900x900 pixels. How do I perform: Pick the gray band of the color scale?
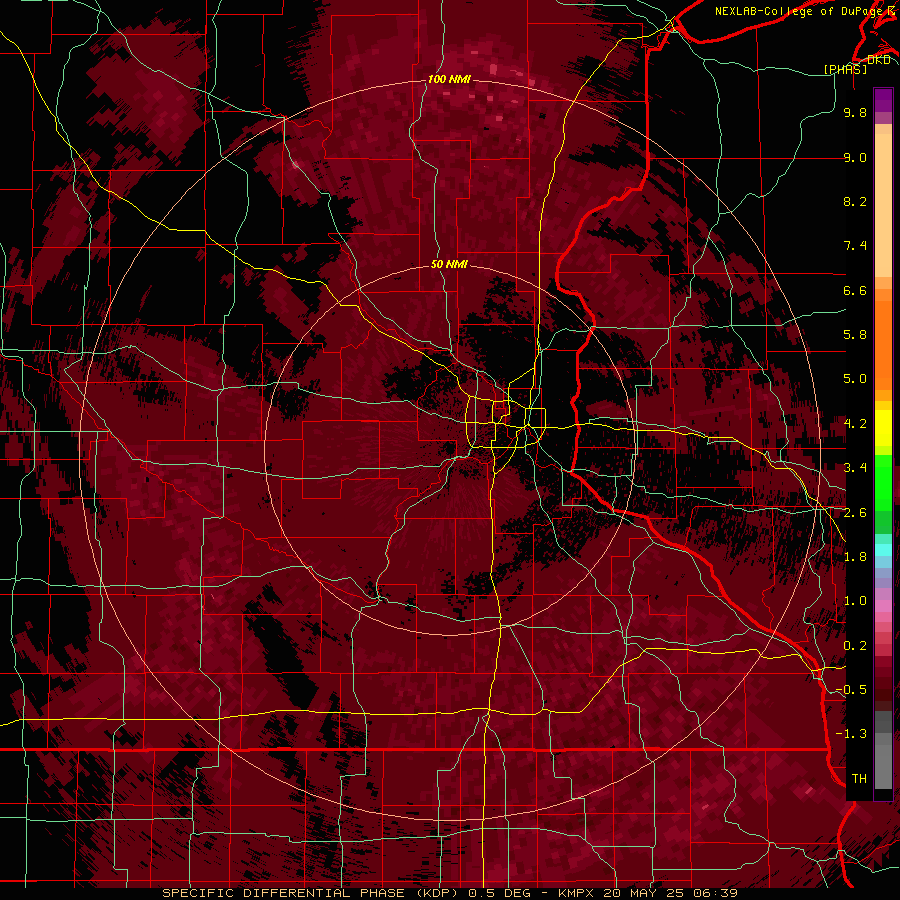click(883, 750)
